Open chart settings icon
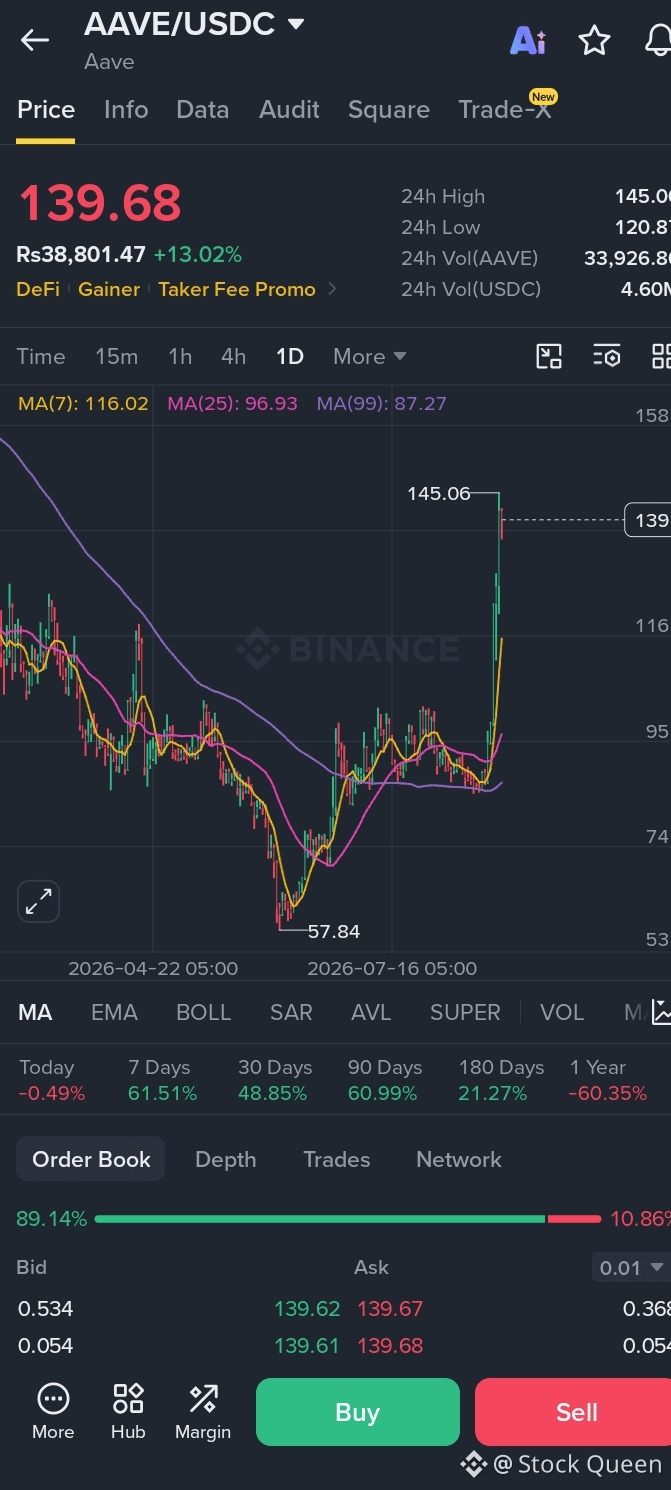The image size is (671, 1490). click(x=606, y=356)
